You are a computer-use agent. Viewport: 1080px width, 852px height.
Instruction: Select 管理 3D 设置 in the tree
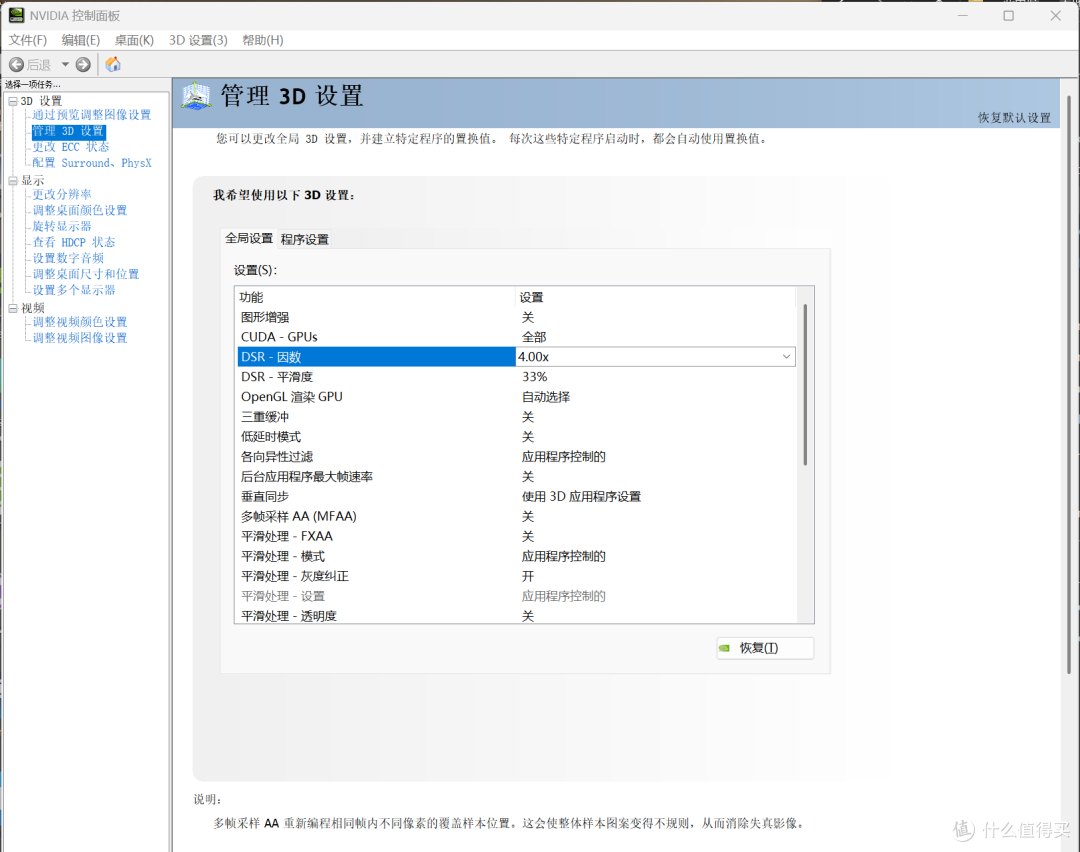[x=68, y=131]
